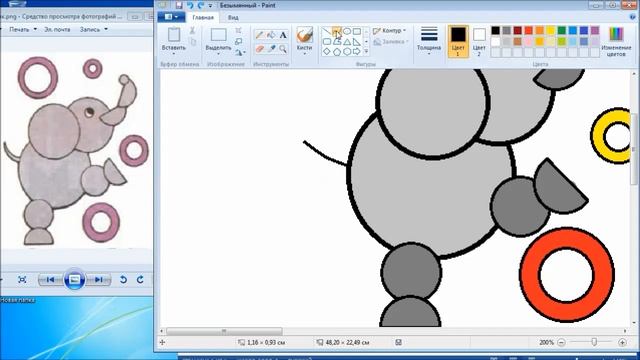This screenshot has width=640, height=360.
Task: Click the Undo arrow in Paint title bar
Action: click(x=190, y=5)
